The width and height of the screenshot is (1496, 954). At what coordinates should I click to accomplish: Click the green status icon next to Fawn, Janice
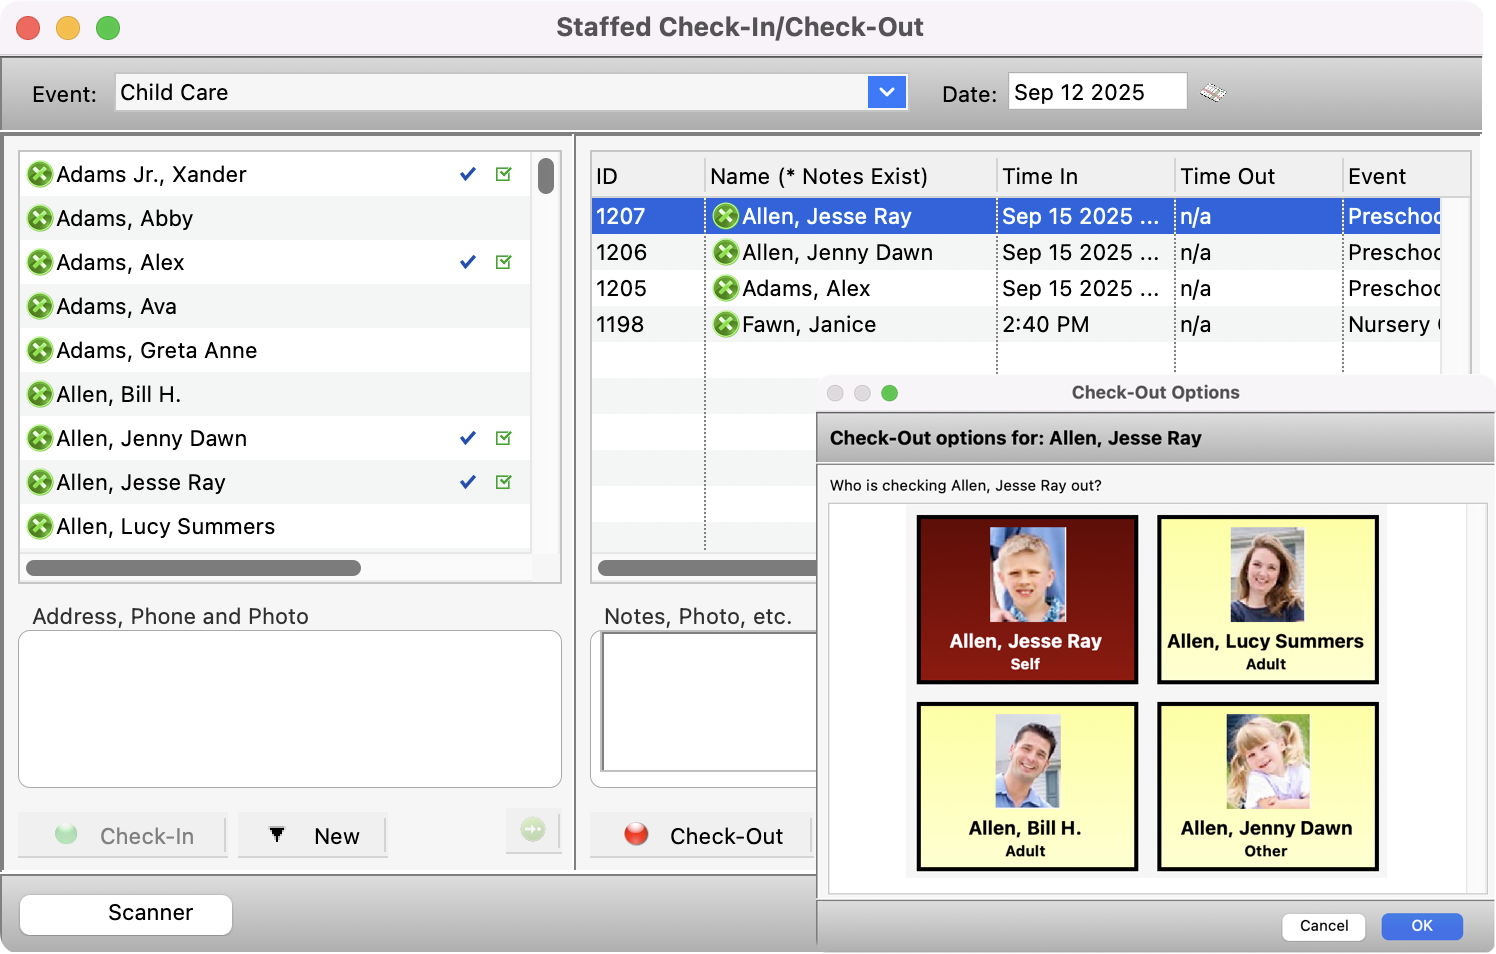point(725,324)
